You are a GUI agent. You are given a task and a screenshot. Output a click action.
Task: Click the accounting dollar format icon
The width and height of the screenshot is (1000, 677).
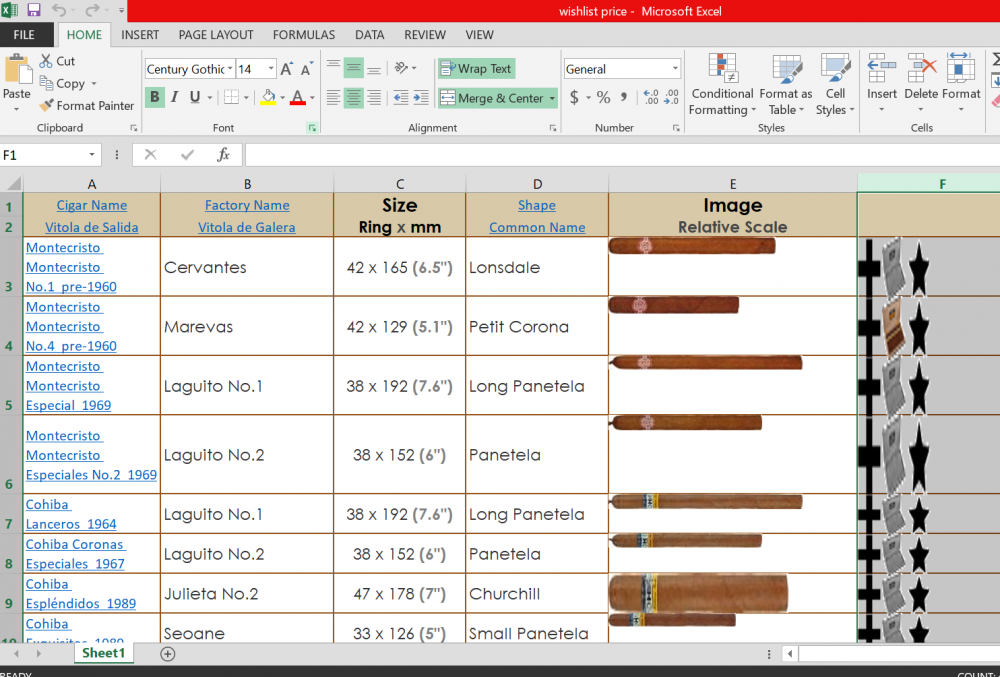pyautogui.click(x=574, y=98)
